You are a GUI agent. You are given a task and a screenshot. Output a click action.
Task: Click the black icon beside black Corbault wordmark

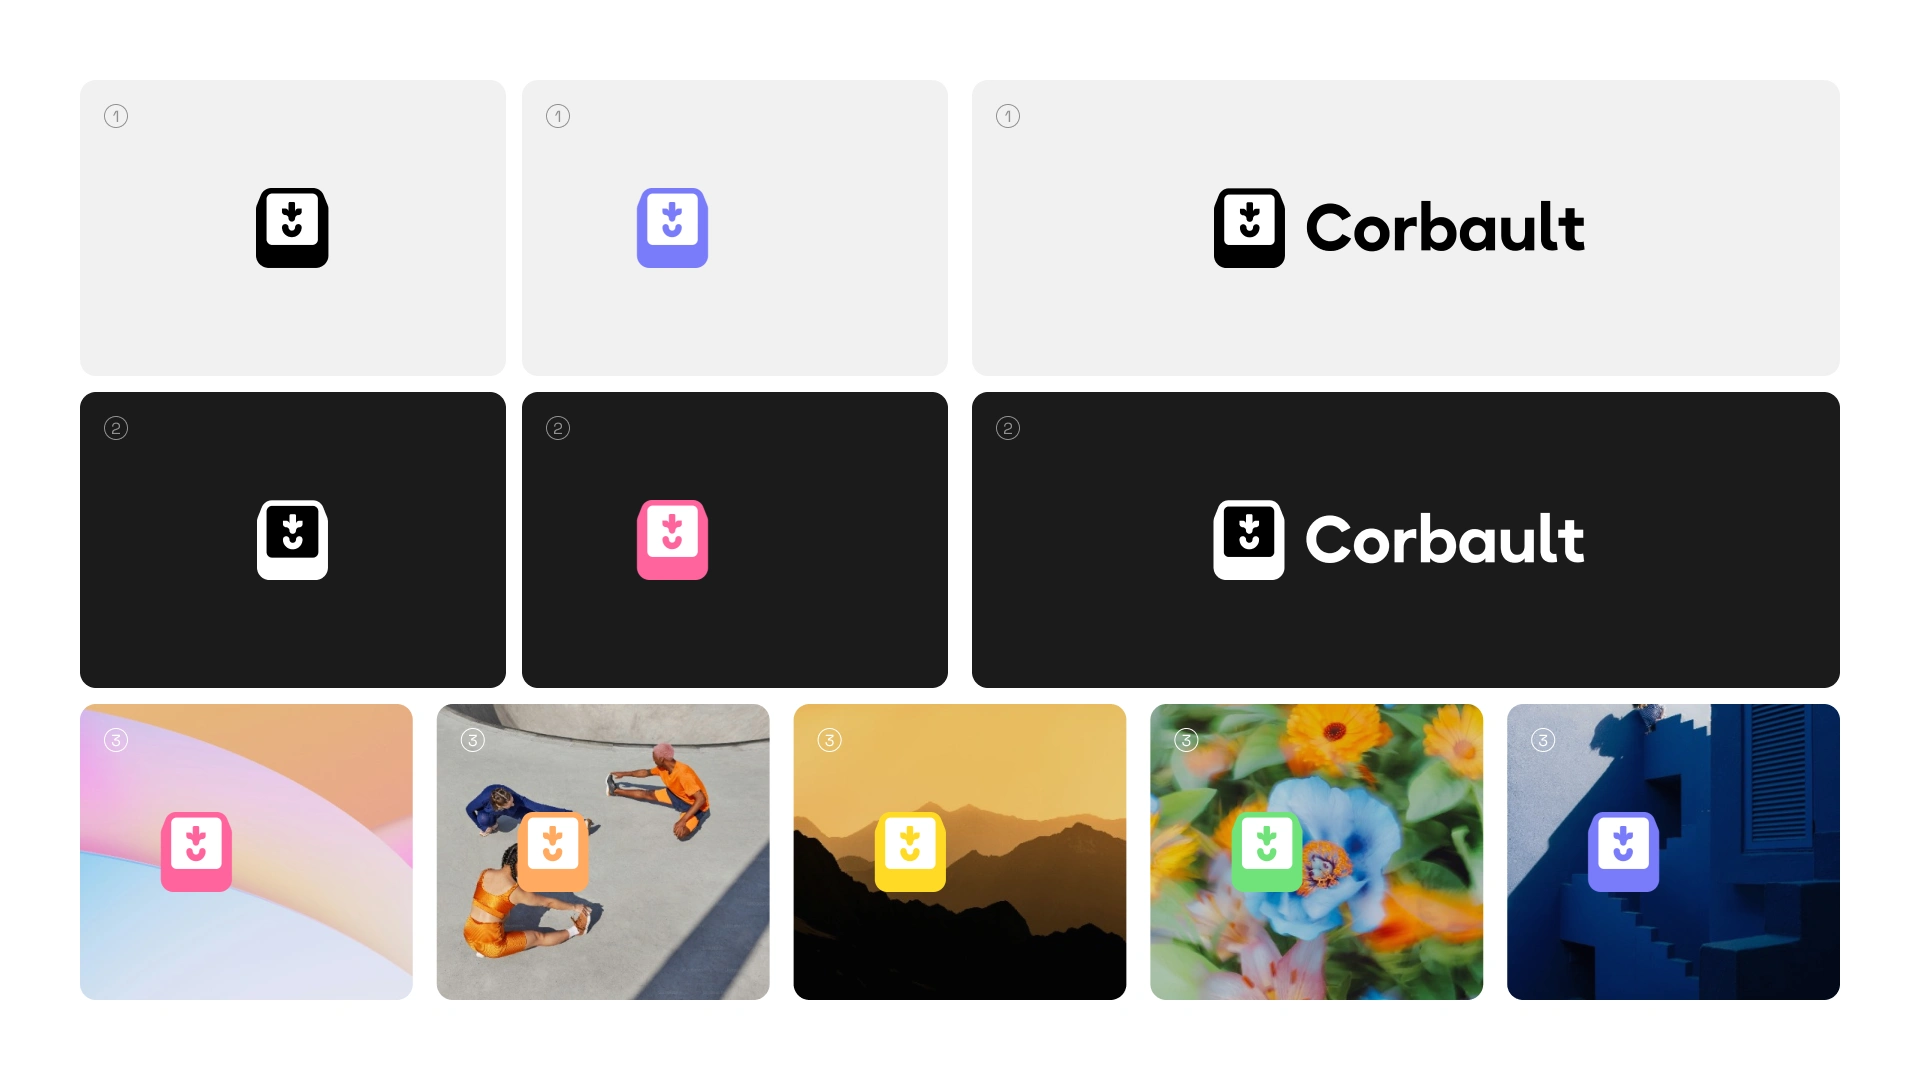point(1249,228)
